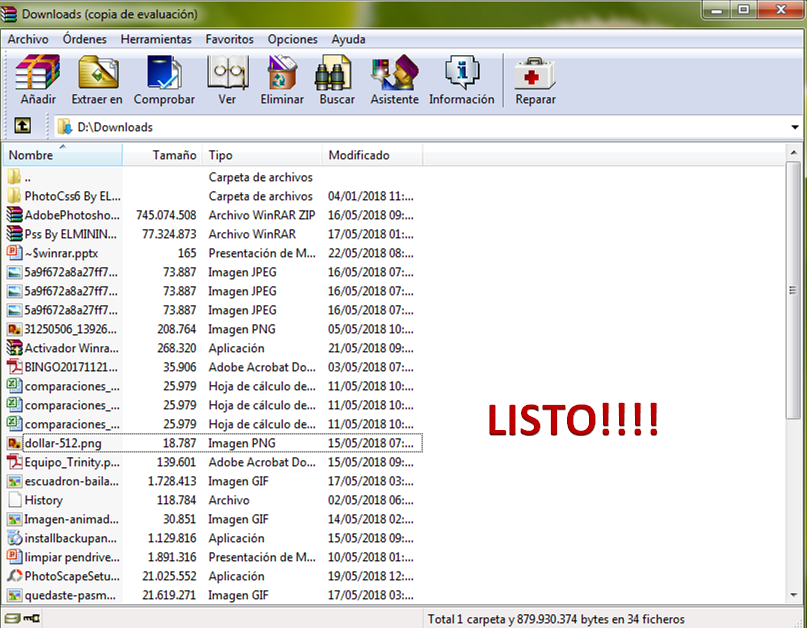Select the Activador Winra... application icon
This screenshot has width=807, height=628.
tap(14, 348)
